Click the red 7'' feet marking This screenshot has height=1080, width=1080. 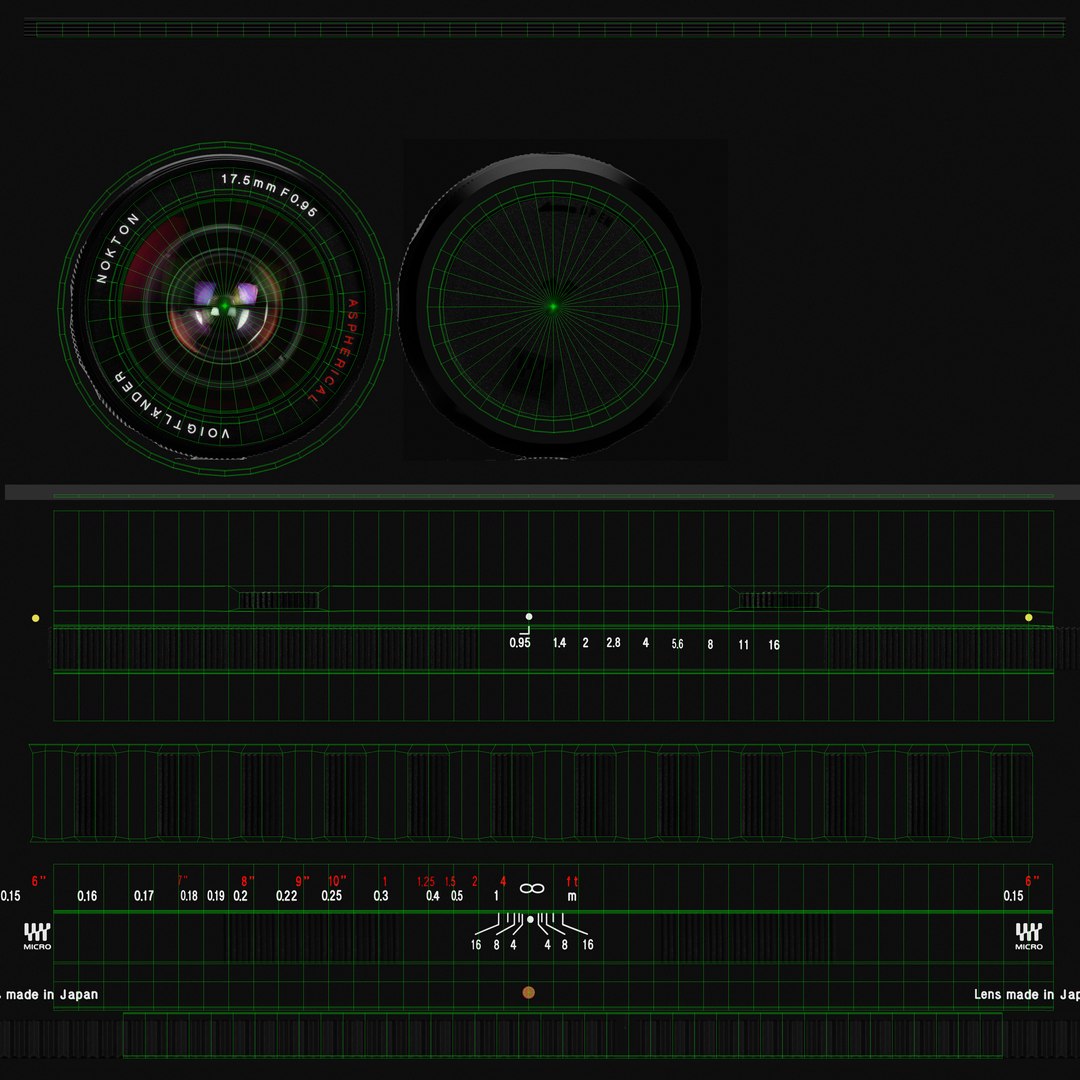tap(183, 881)
